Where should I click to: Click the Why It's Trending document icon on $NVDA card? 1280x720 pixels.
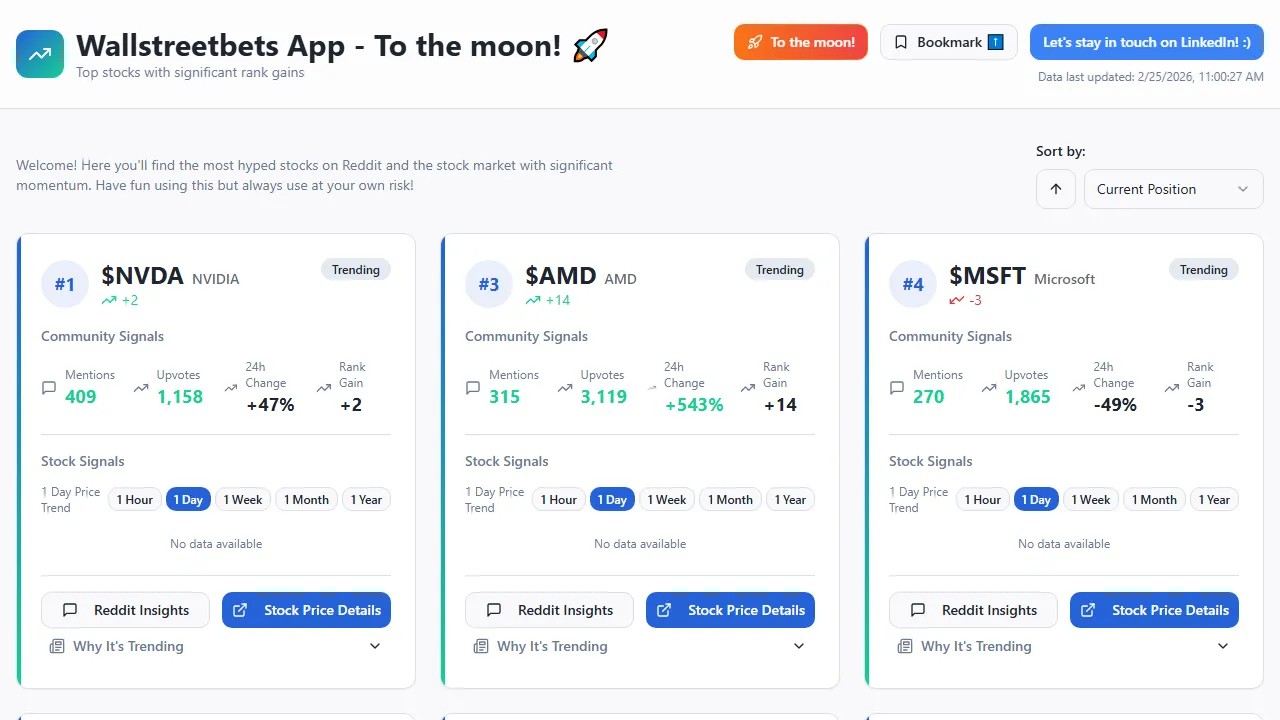(x=57, y=646)
